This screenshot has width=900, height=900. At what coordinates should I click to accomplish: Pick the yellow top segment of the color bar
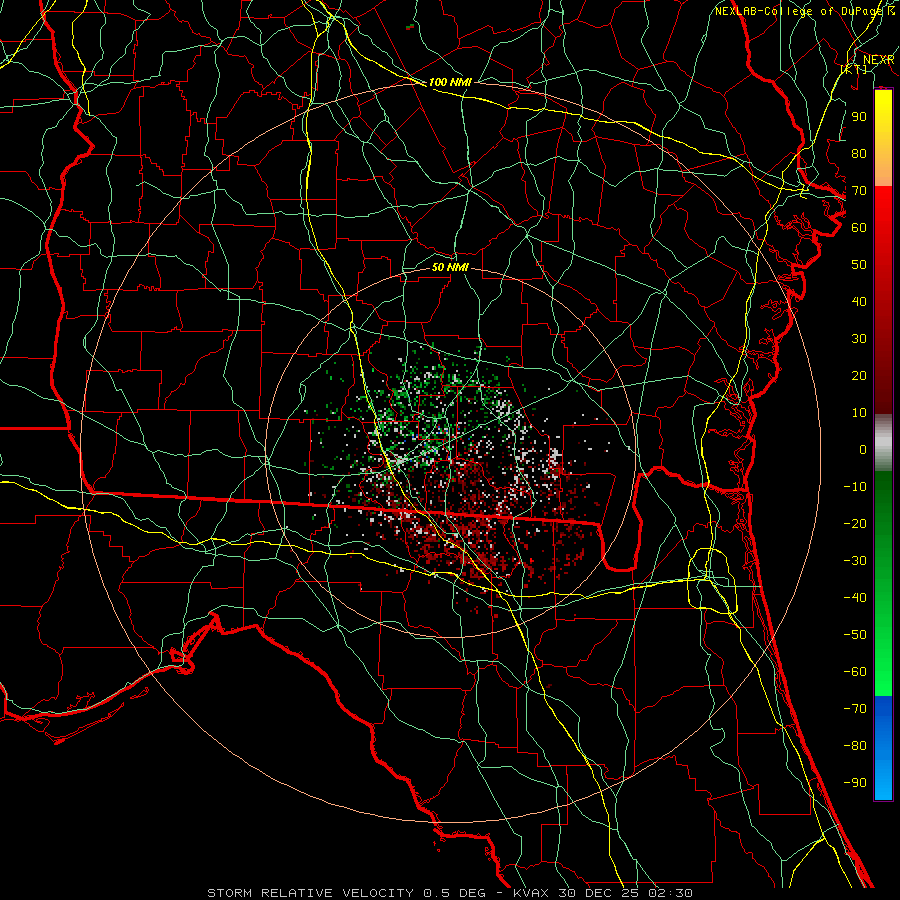[x=883, y=138]
